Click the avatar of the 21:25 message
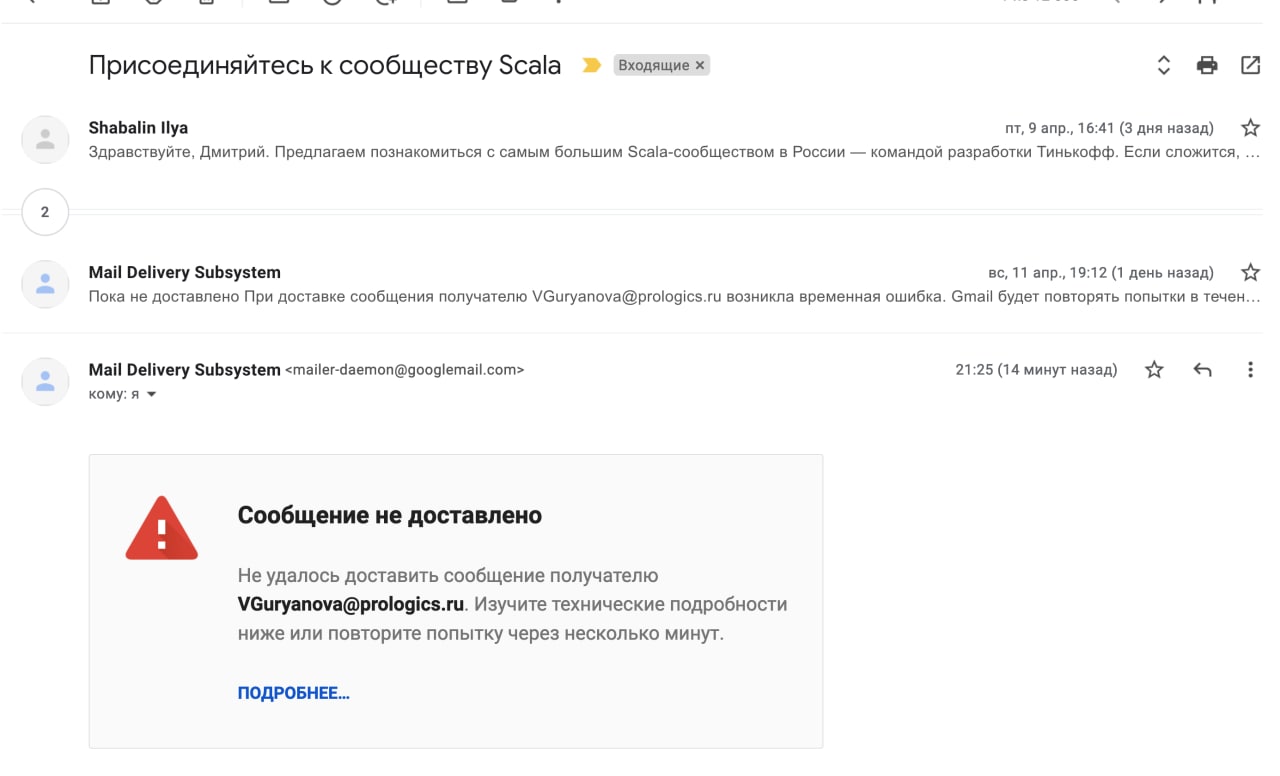This screenshot has width=1280, height=776. click(x=45, y=381)
